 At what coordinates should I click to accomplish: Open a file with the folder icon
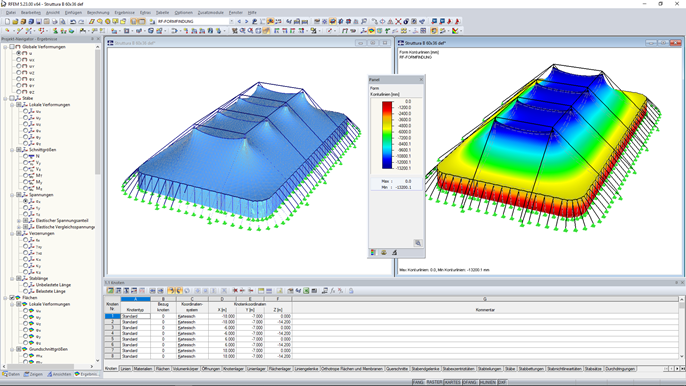click(x=15, y=21)
